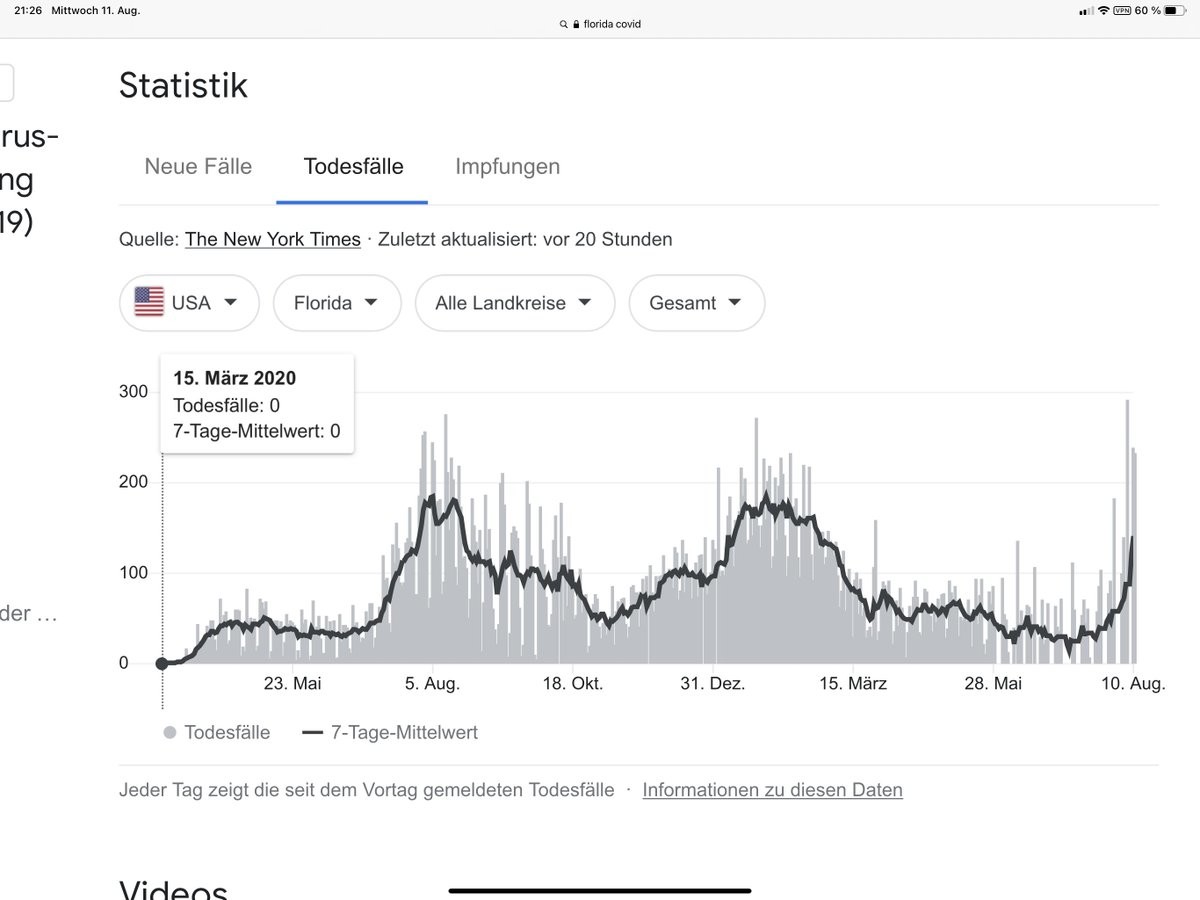Image resolution: width=1200 pixels, height=900 pixels.
Task: Tap the VPN badge in status bar
Action: (x=1122, y=10)
